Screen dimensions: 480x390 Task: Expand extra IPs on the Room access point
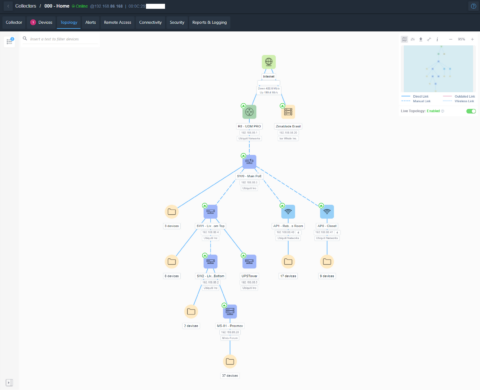point(298,232)
